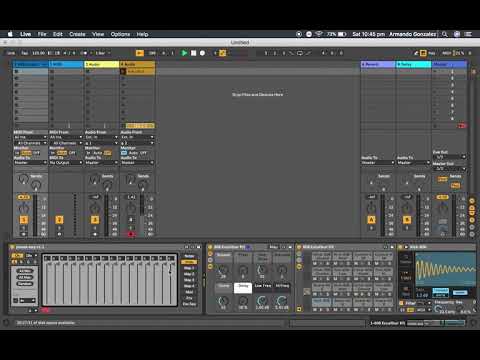Toggle the Mixer section selector at right edge
This screenshot has height=360, width=480.
[472, 220]
